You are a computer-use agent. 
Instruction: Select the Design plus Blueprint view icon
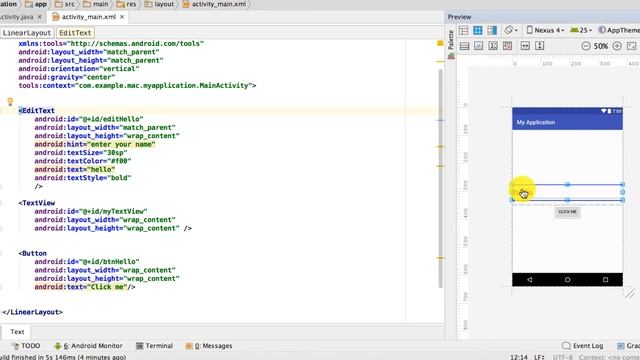pyautogui.click(x=492, y=30)
